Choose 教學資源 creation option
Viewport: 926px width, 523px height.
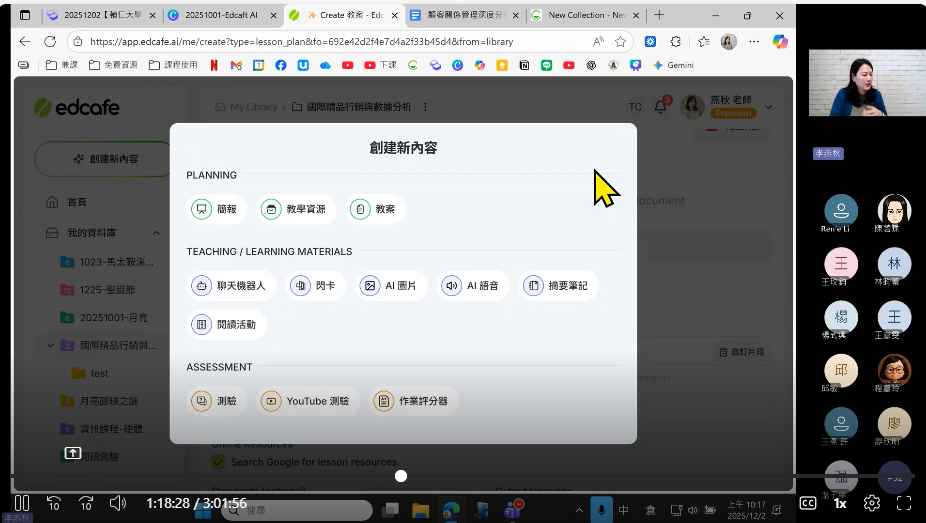296,209
